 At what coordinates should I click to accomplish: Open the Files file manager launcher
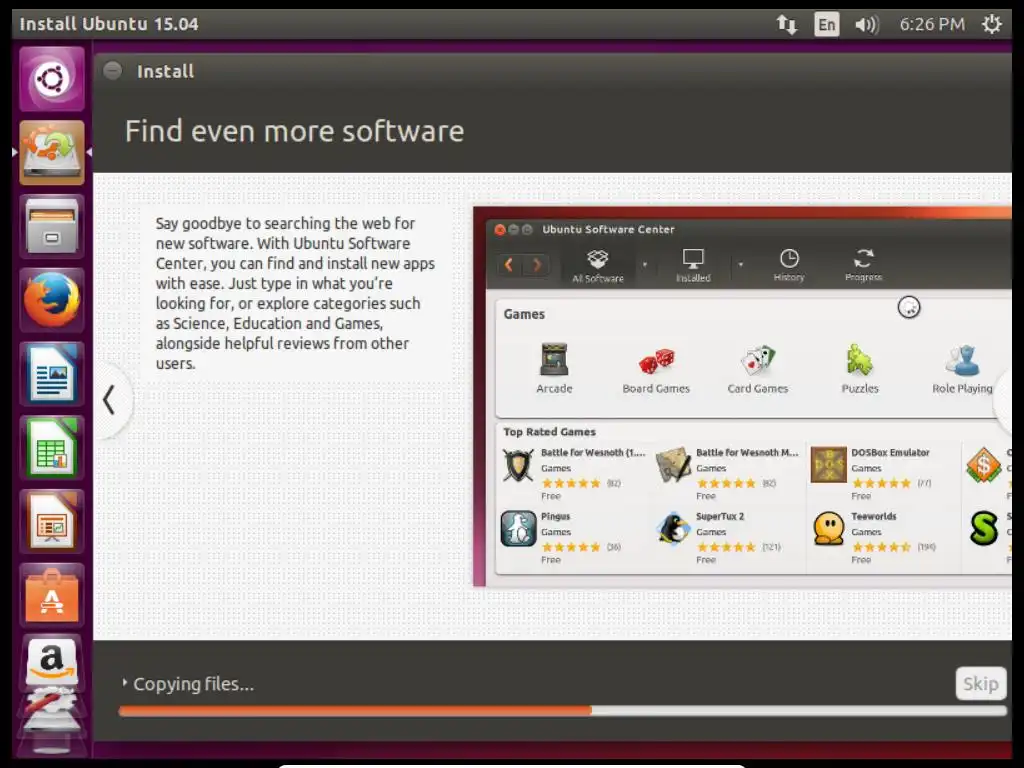[52, 226]
